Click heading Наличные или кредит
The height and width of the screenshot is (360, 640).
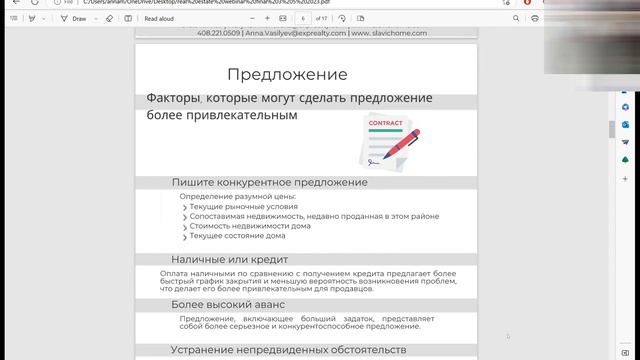click(x=229, y=260)
